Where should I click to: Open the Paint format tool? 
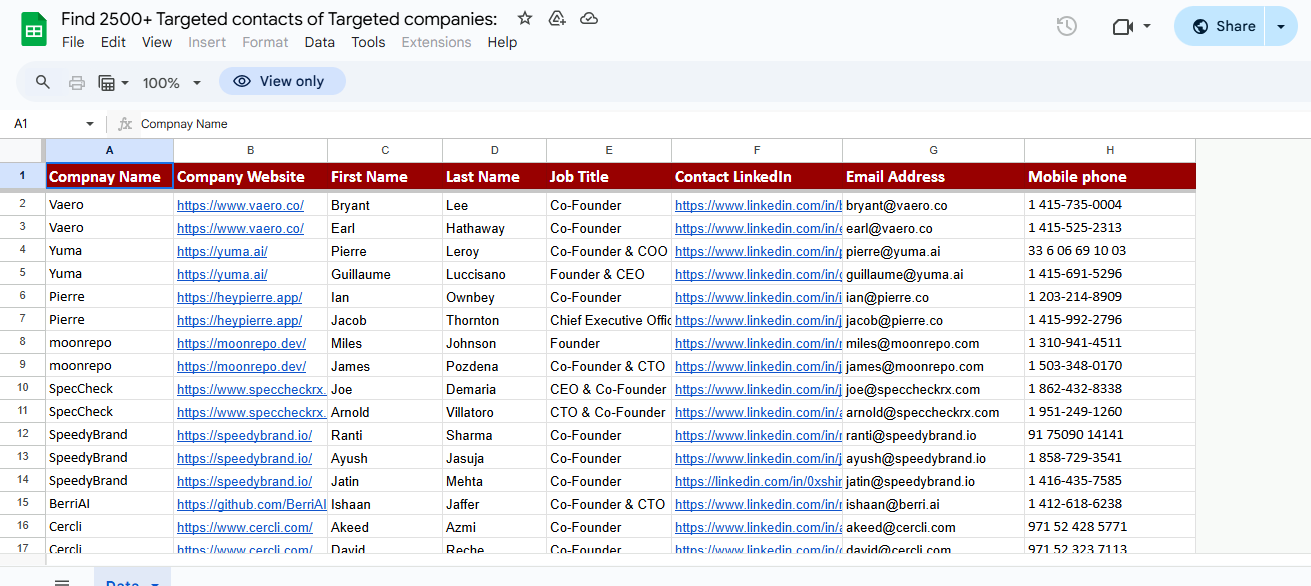pyautogui.click(x=109, y=81)
